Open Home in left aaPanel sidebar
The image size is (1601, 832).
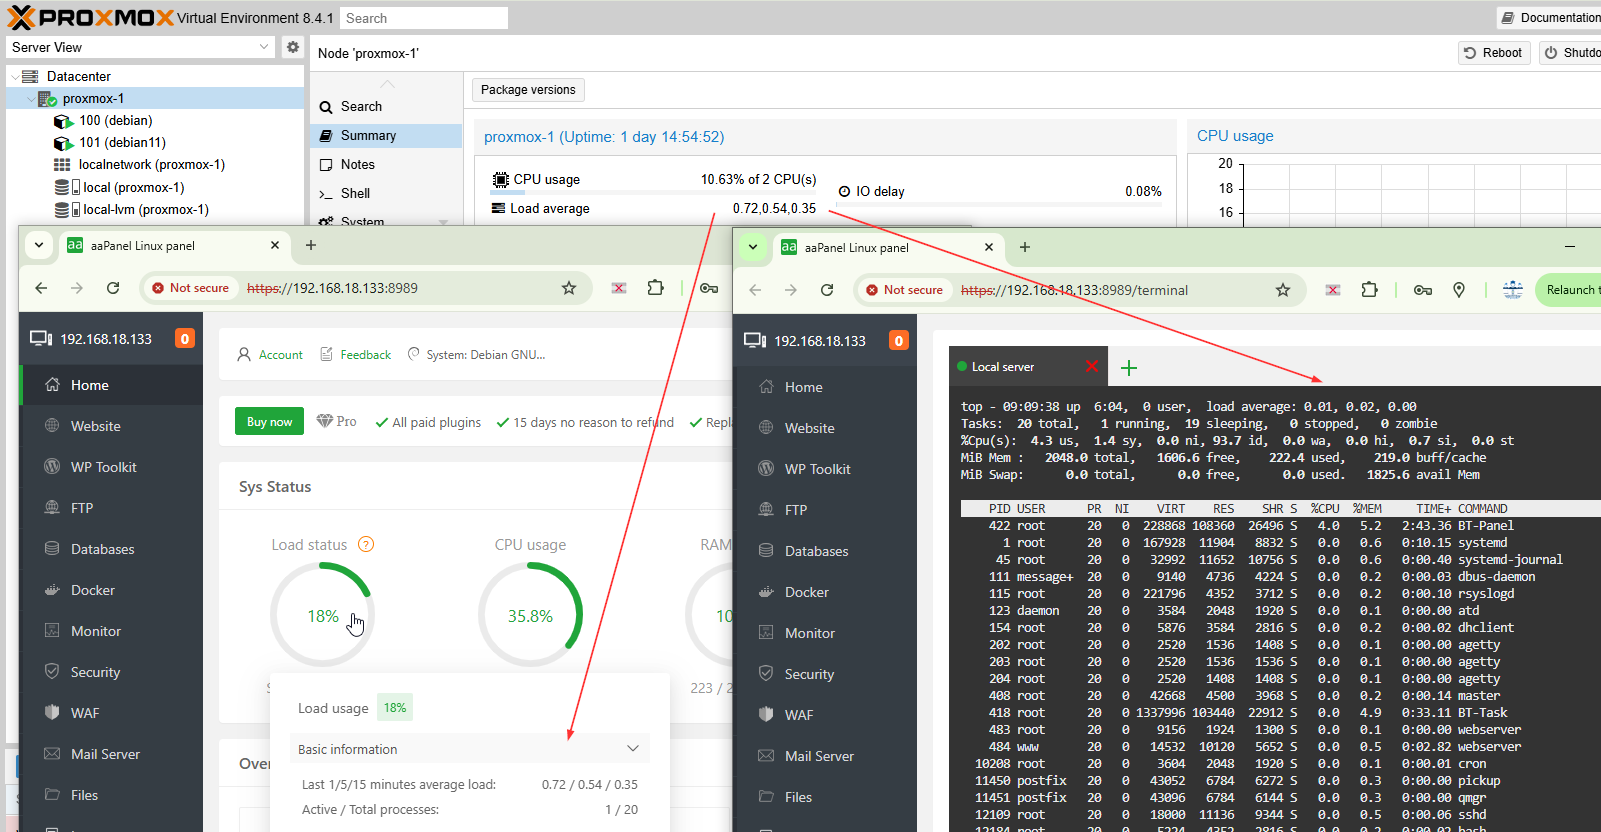(111, 385)
